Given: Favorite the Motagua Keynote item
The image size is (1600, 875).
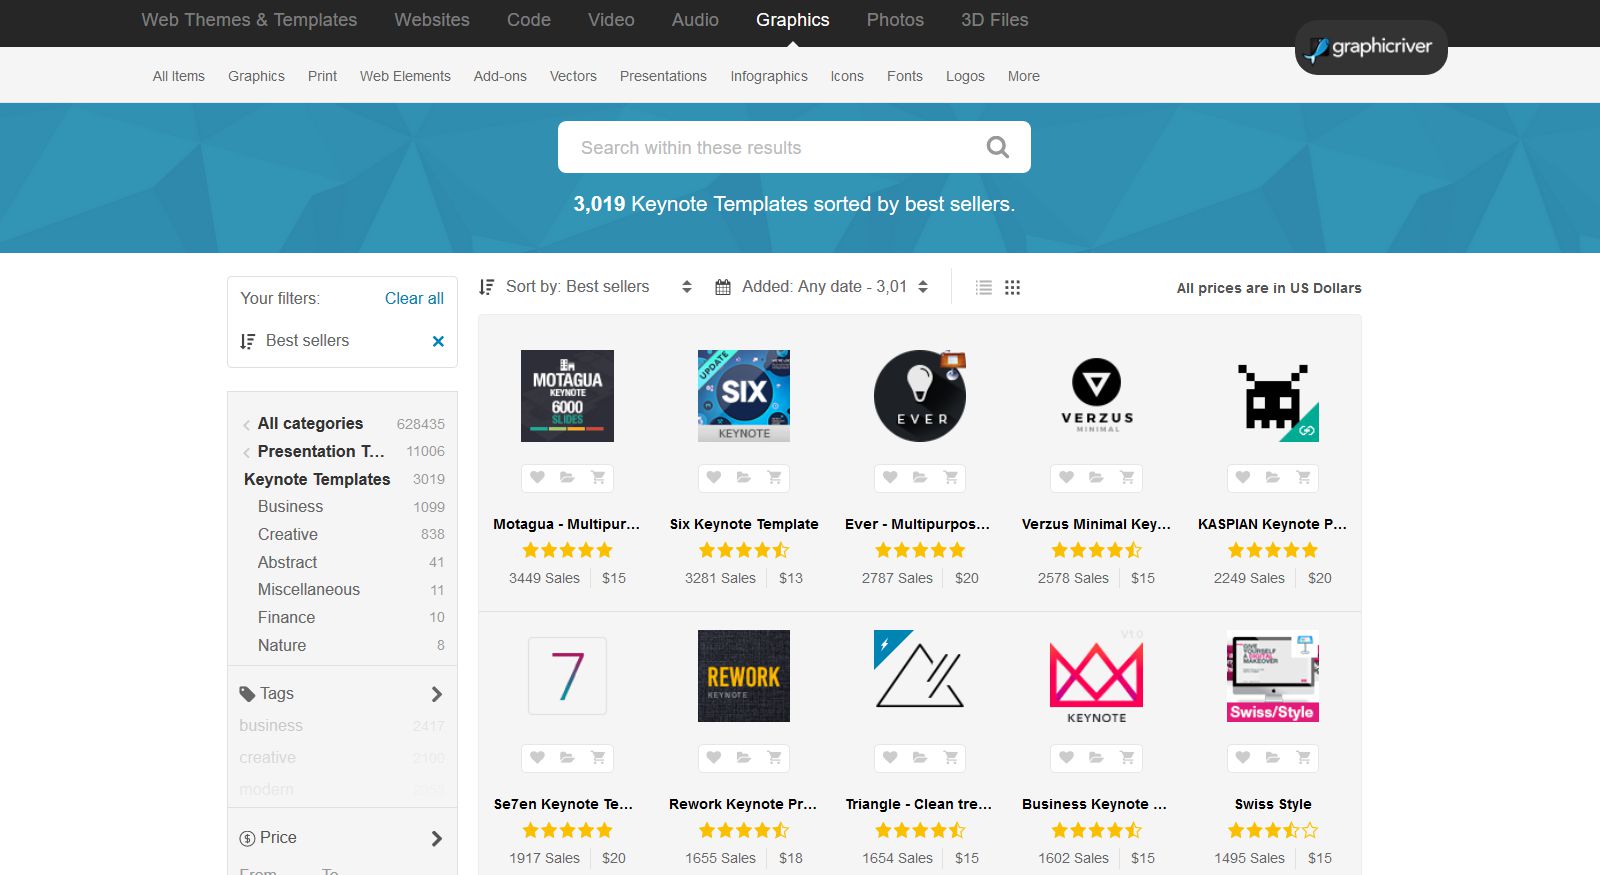Looking at the screenshot, I should 537,478.
